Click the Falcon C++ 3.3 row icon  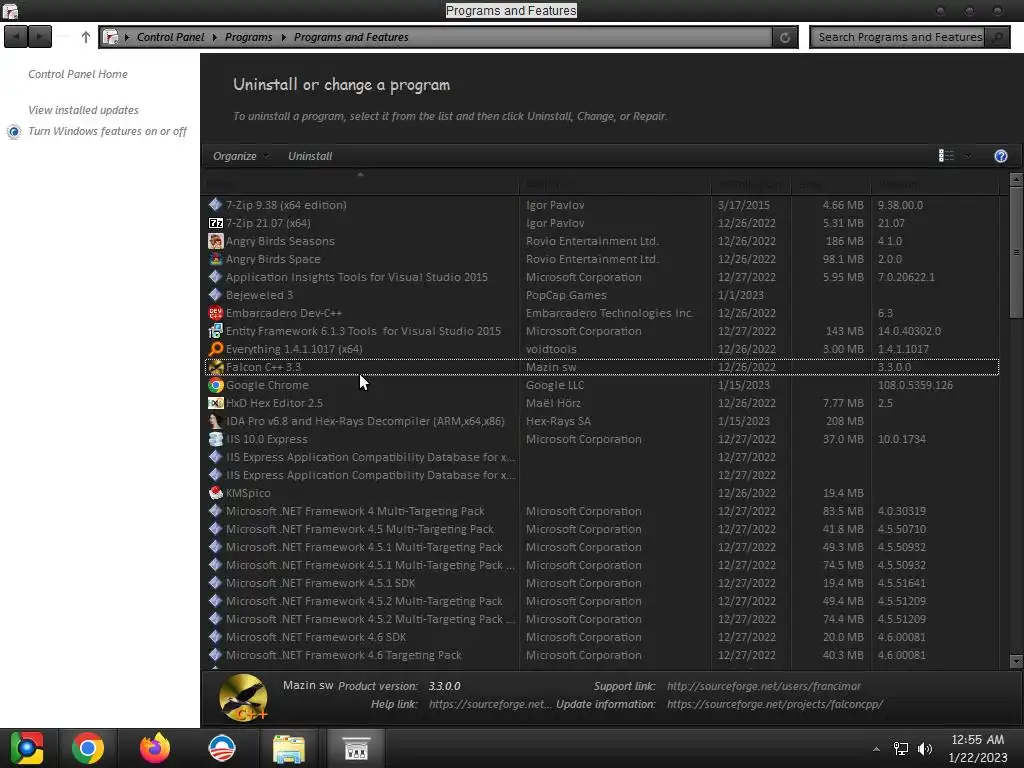pyautogui.click(x=216, y=367)
